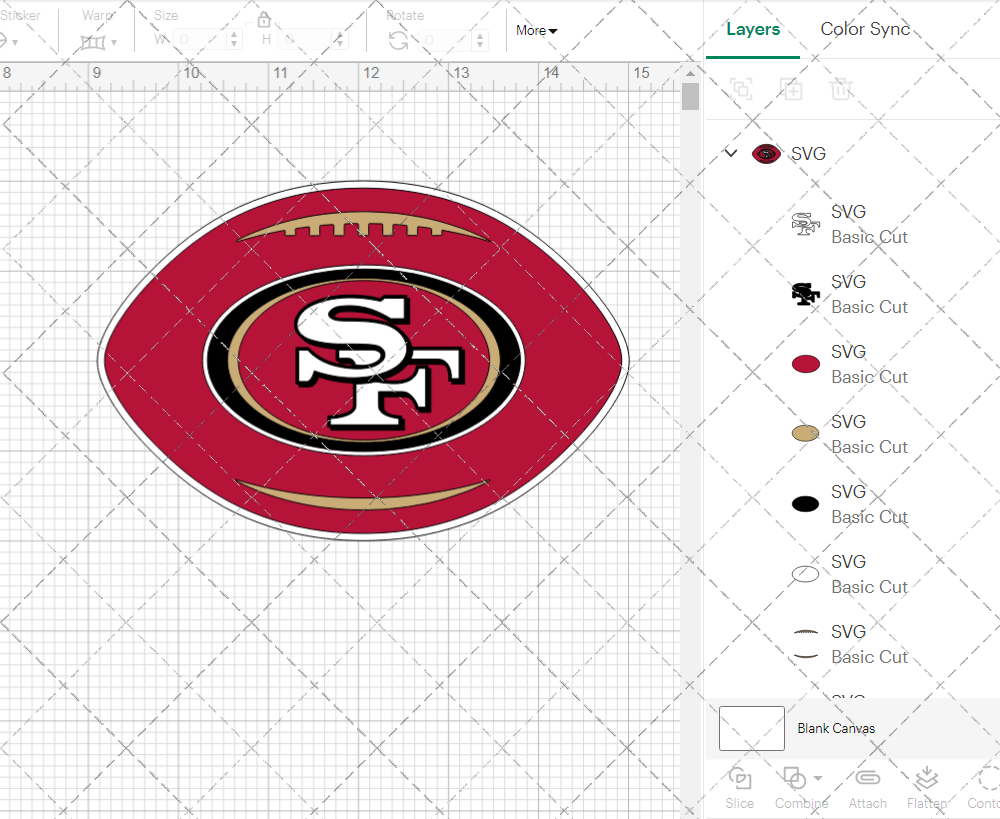Screen dimensions: 1000x819
Task: Select the white oval outline layer
Action: pos(805,574)
